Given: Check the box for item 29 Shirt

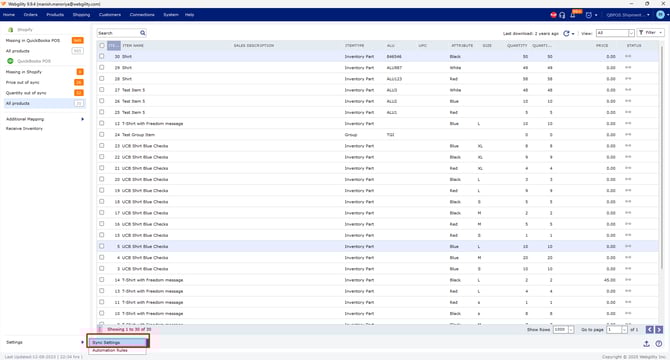Looking at the screenshot, I should pyautogui.click(x=102, y=67).
